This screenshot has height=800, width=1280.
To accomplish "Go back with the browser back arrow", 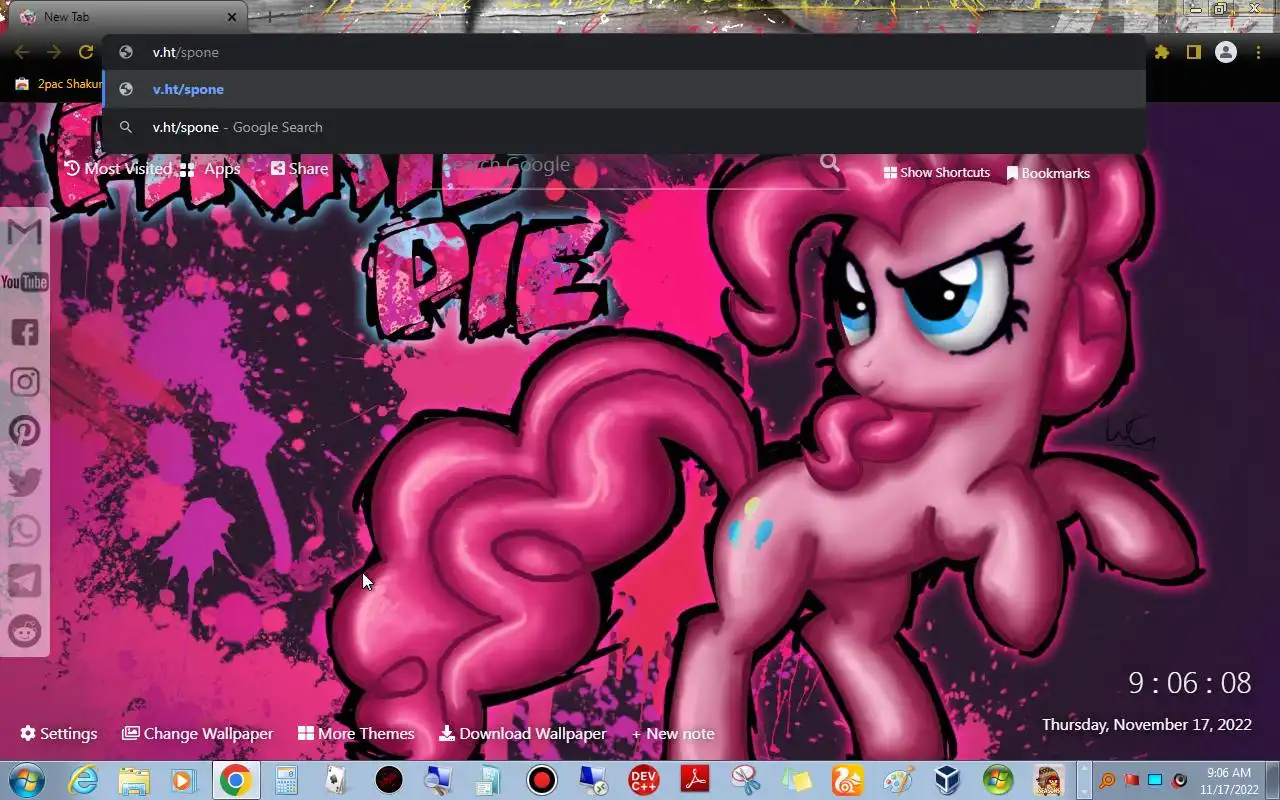I will 22,52.
